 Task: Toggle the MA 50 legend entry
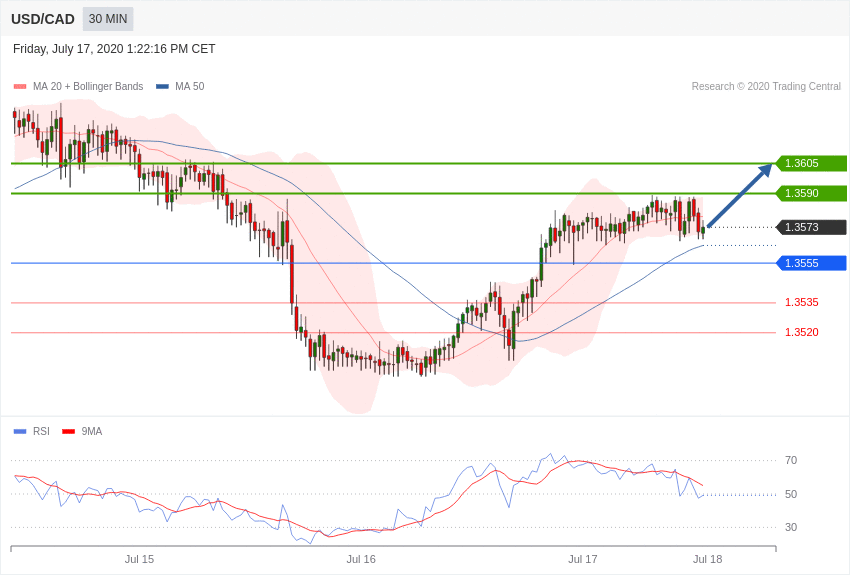180,86
